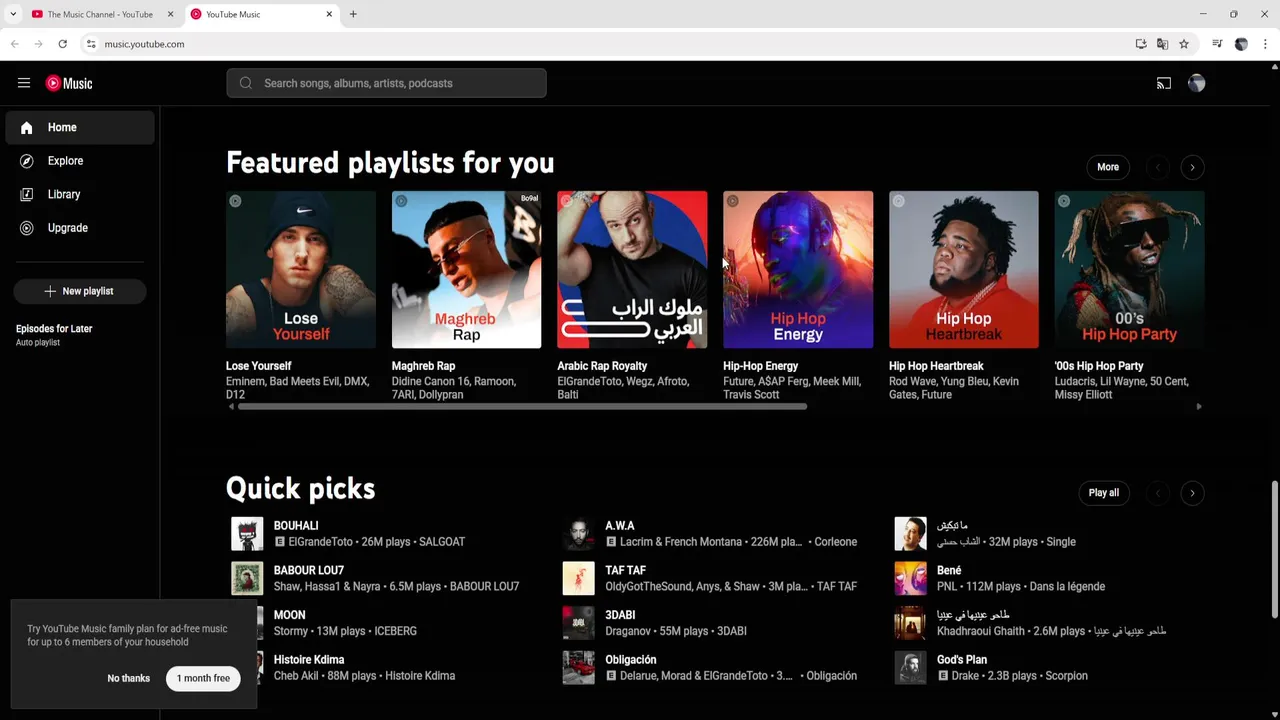Open the Maghreb Rap playlist thumbnail

[467, 270]
